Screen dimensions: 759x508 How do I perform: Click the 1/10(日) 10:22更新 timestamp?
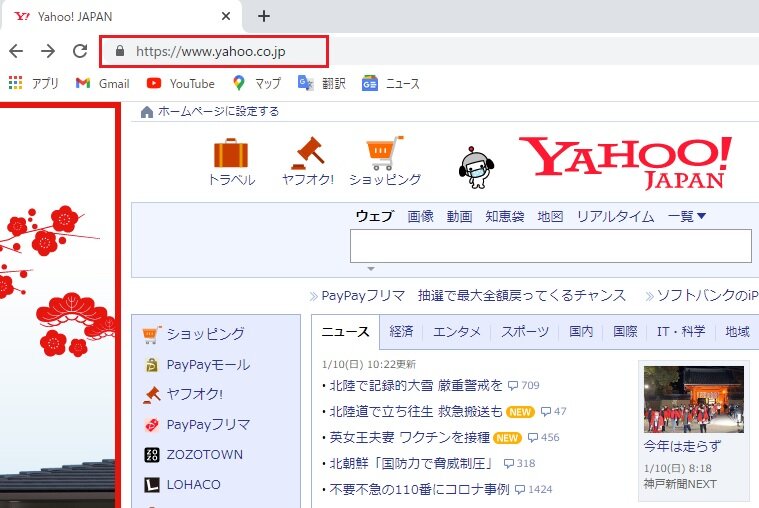tap(369, 364)
